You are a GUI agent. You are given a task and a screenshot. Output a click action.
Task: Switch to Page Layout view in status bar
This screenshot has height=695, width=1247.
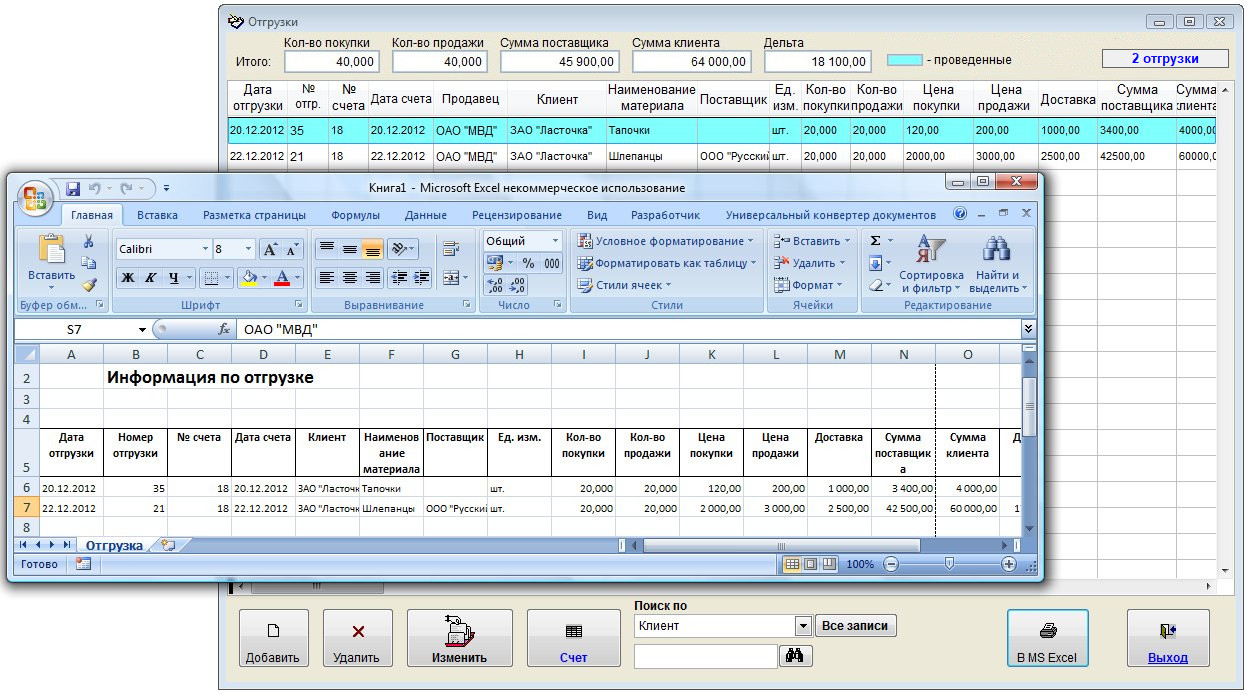pyautogui.click(x=811, y=564)
